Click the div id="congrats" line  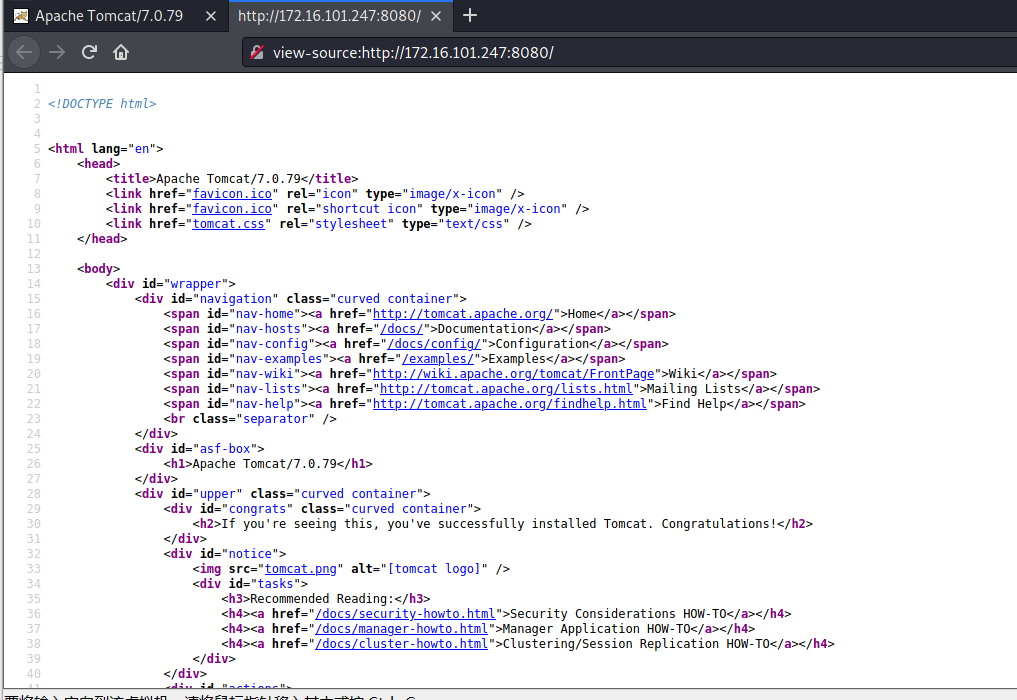coord(322,509)
